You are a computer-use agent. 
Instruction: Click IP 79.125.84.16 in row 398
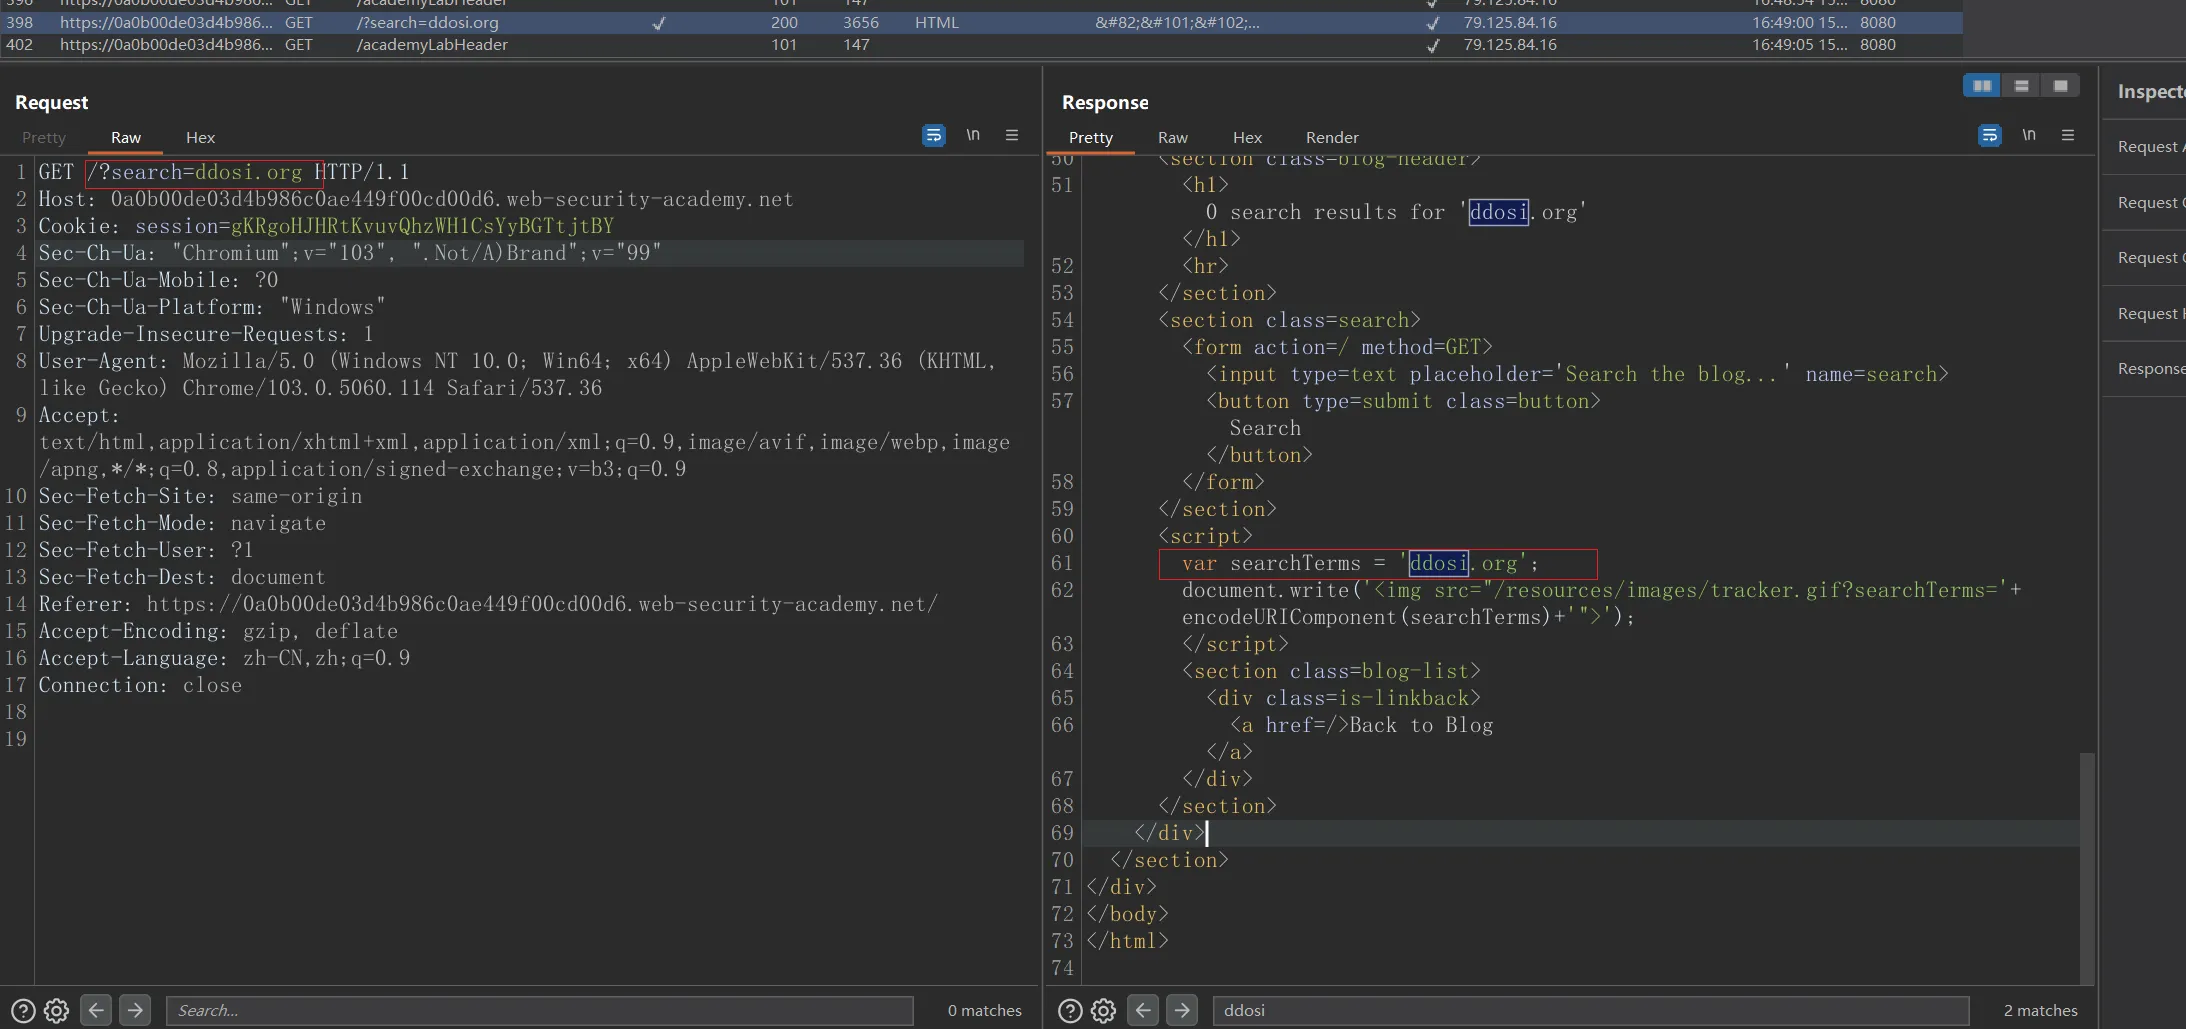1510,22
